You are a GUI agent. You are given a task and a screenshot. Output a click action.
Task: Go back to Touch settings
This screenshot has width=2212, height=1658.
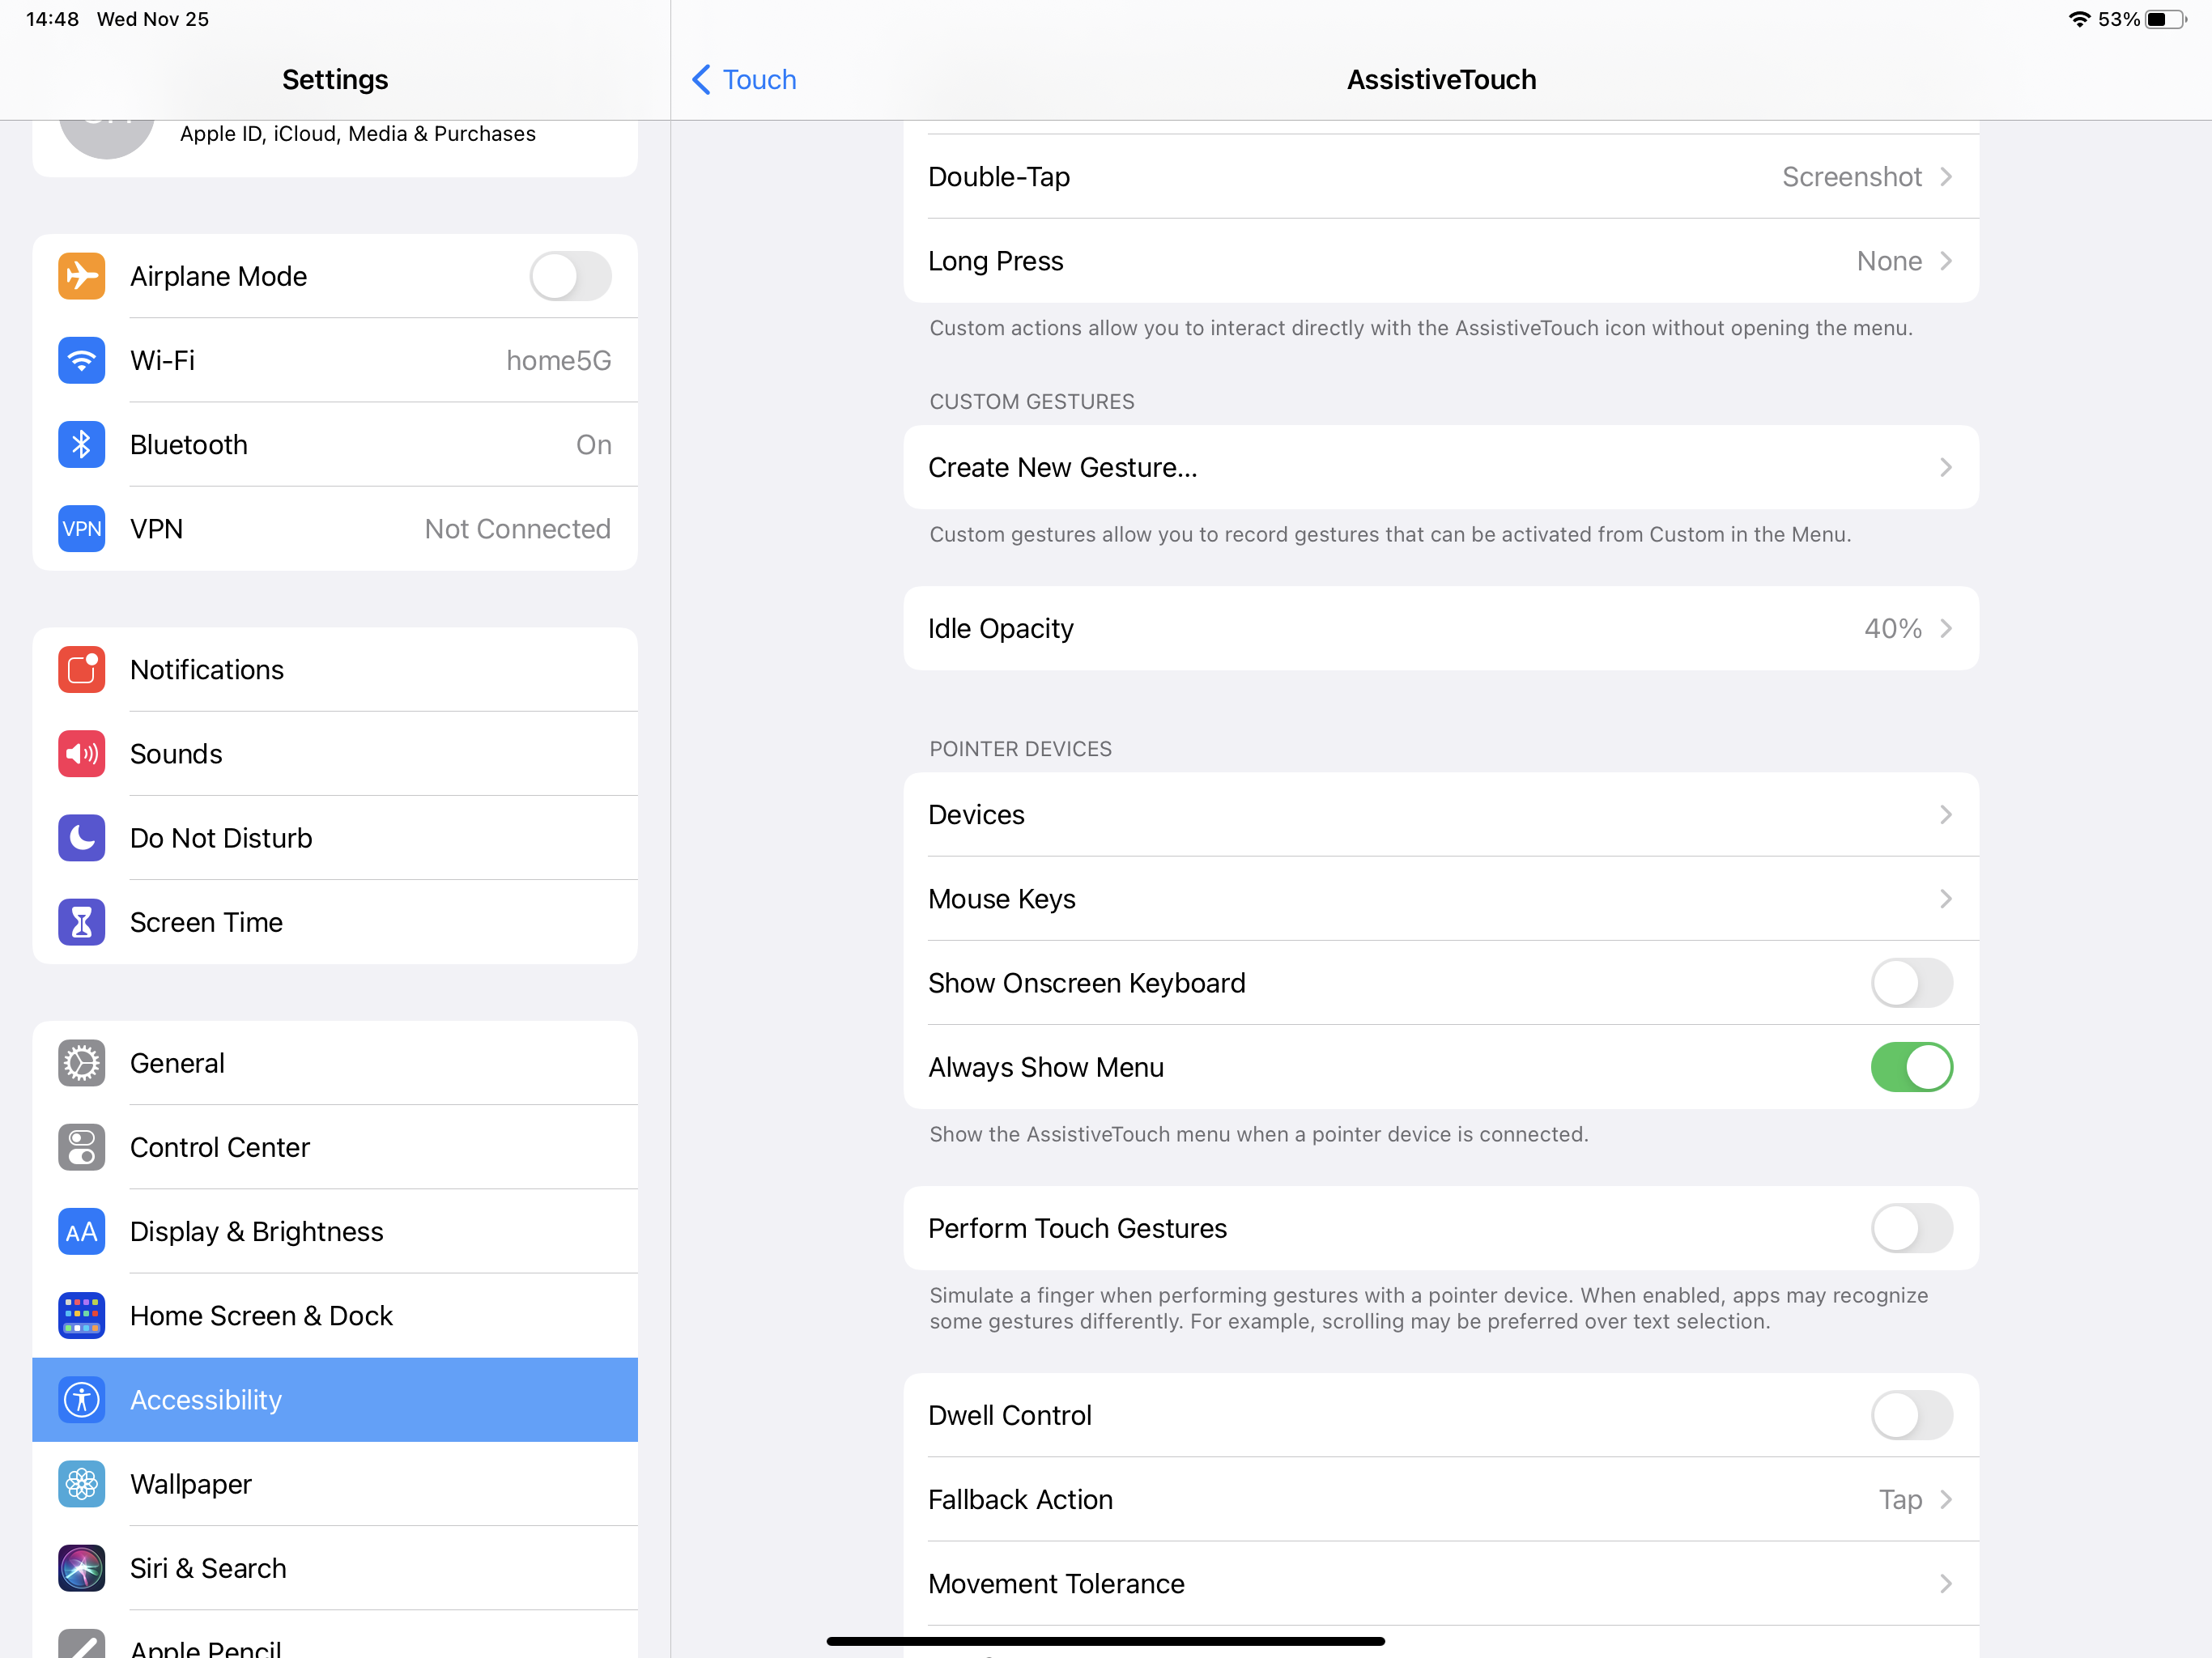click(745, 80)
